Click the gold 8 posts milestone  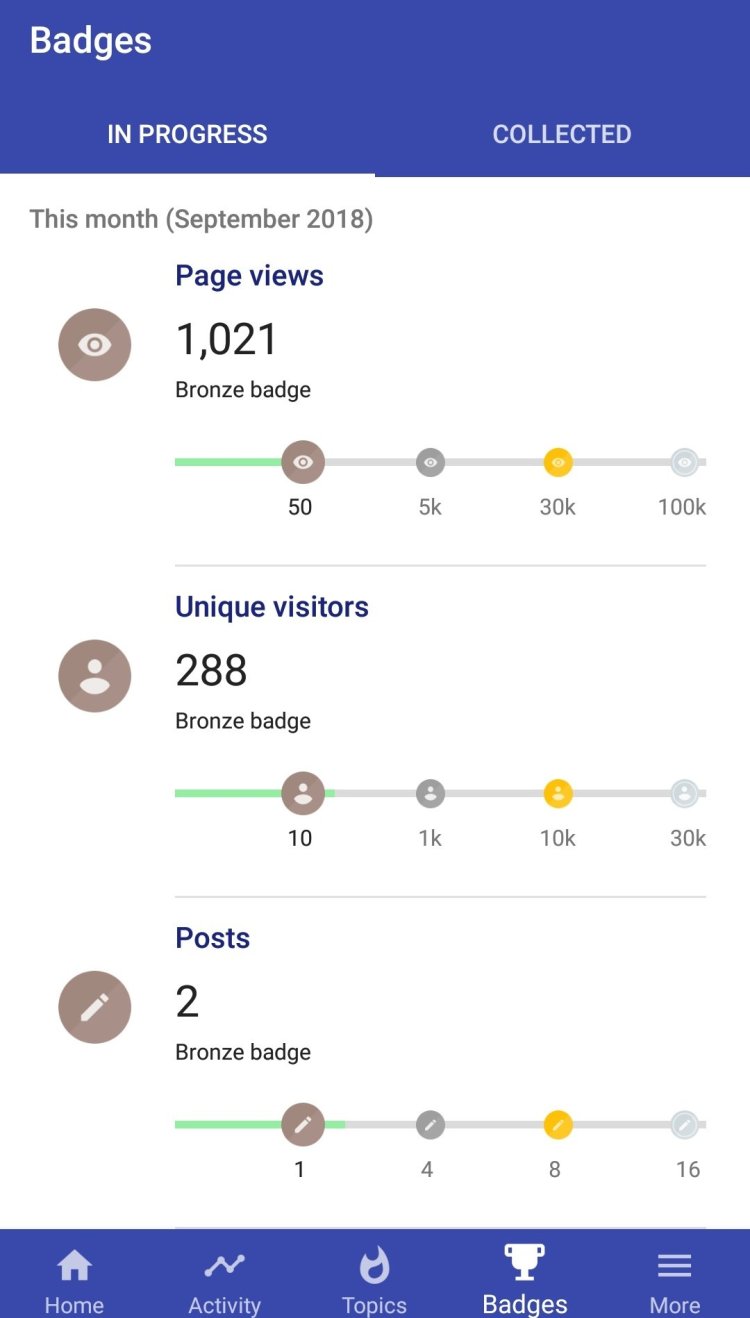(558, 1125)
